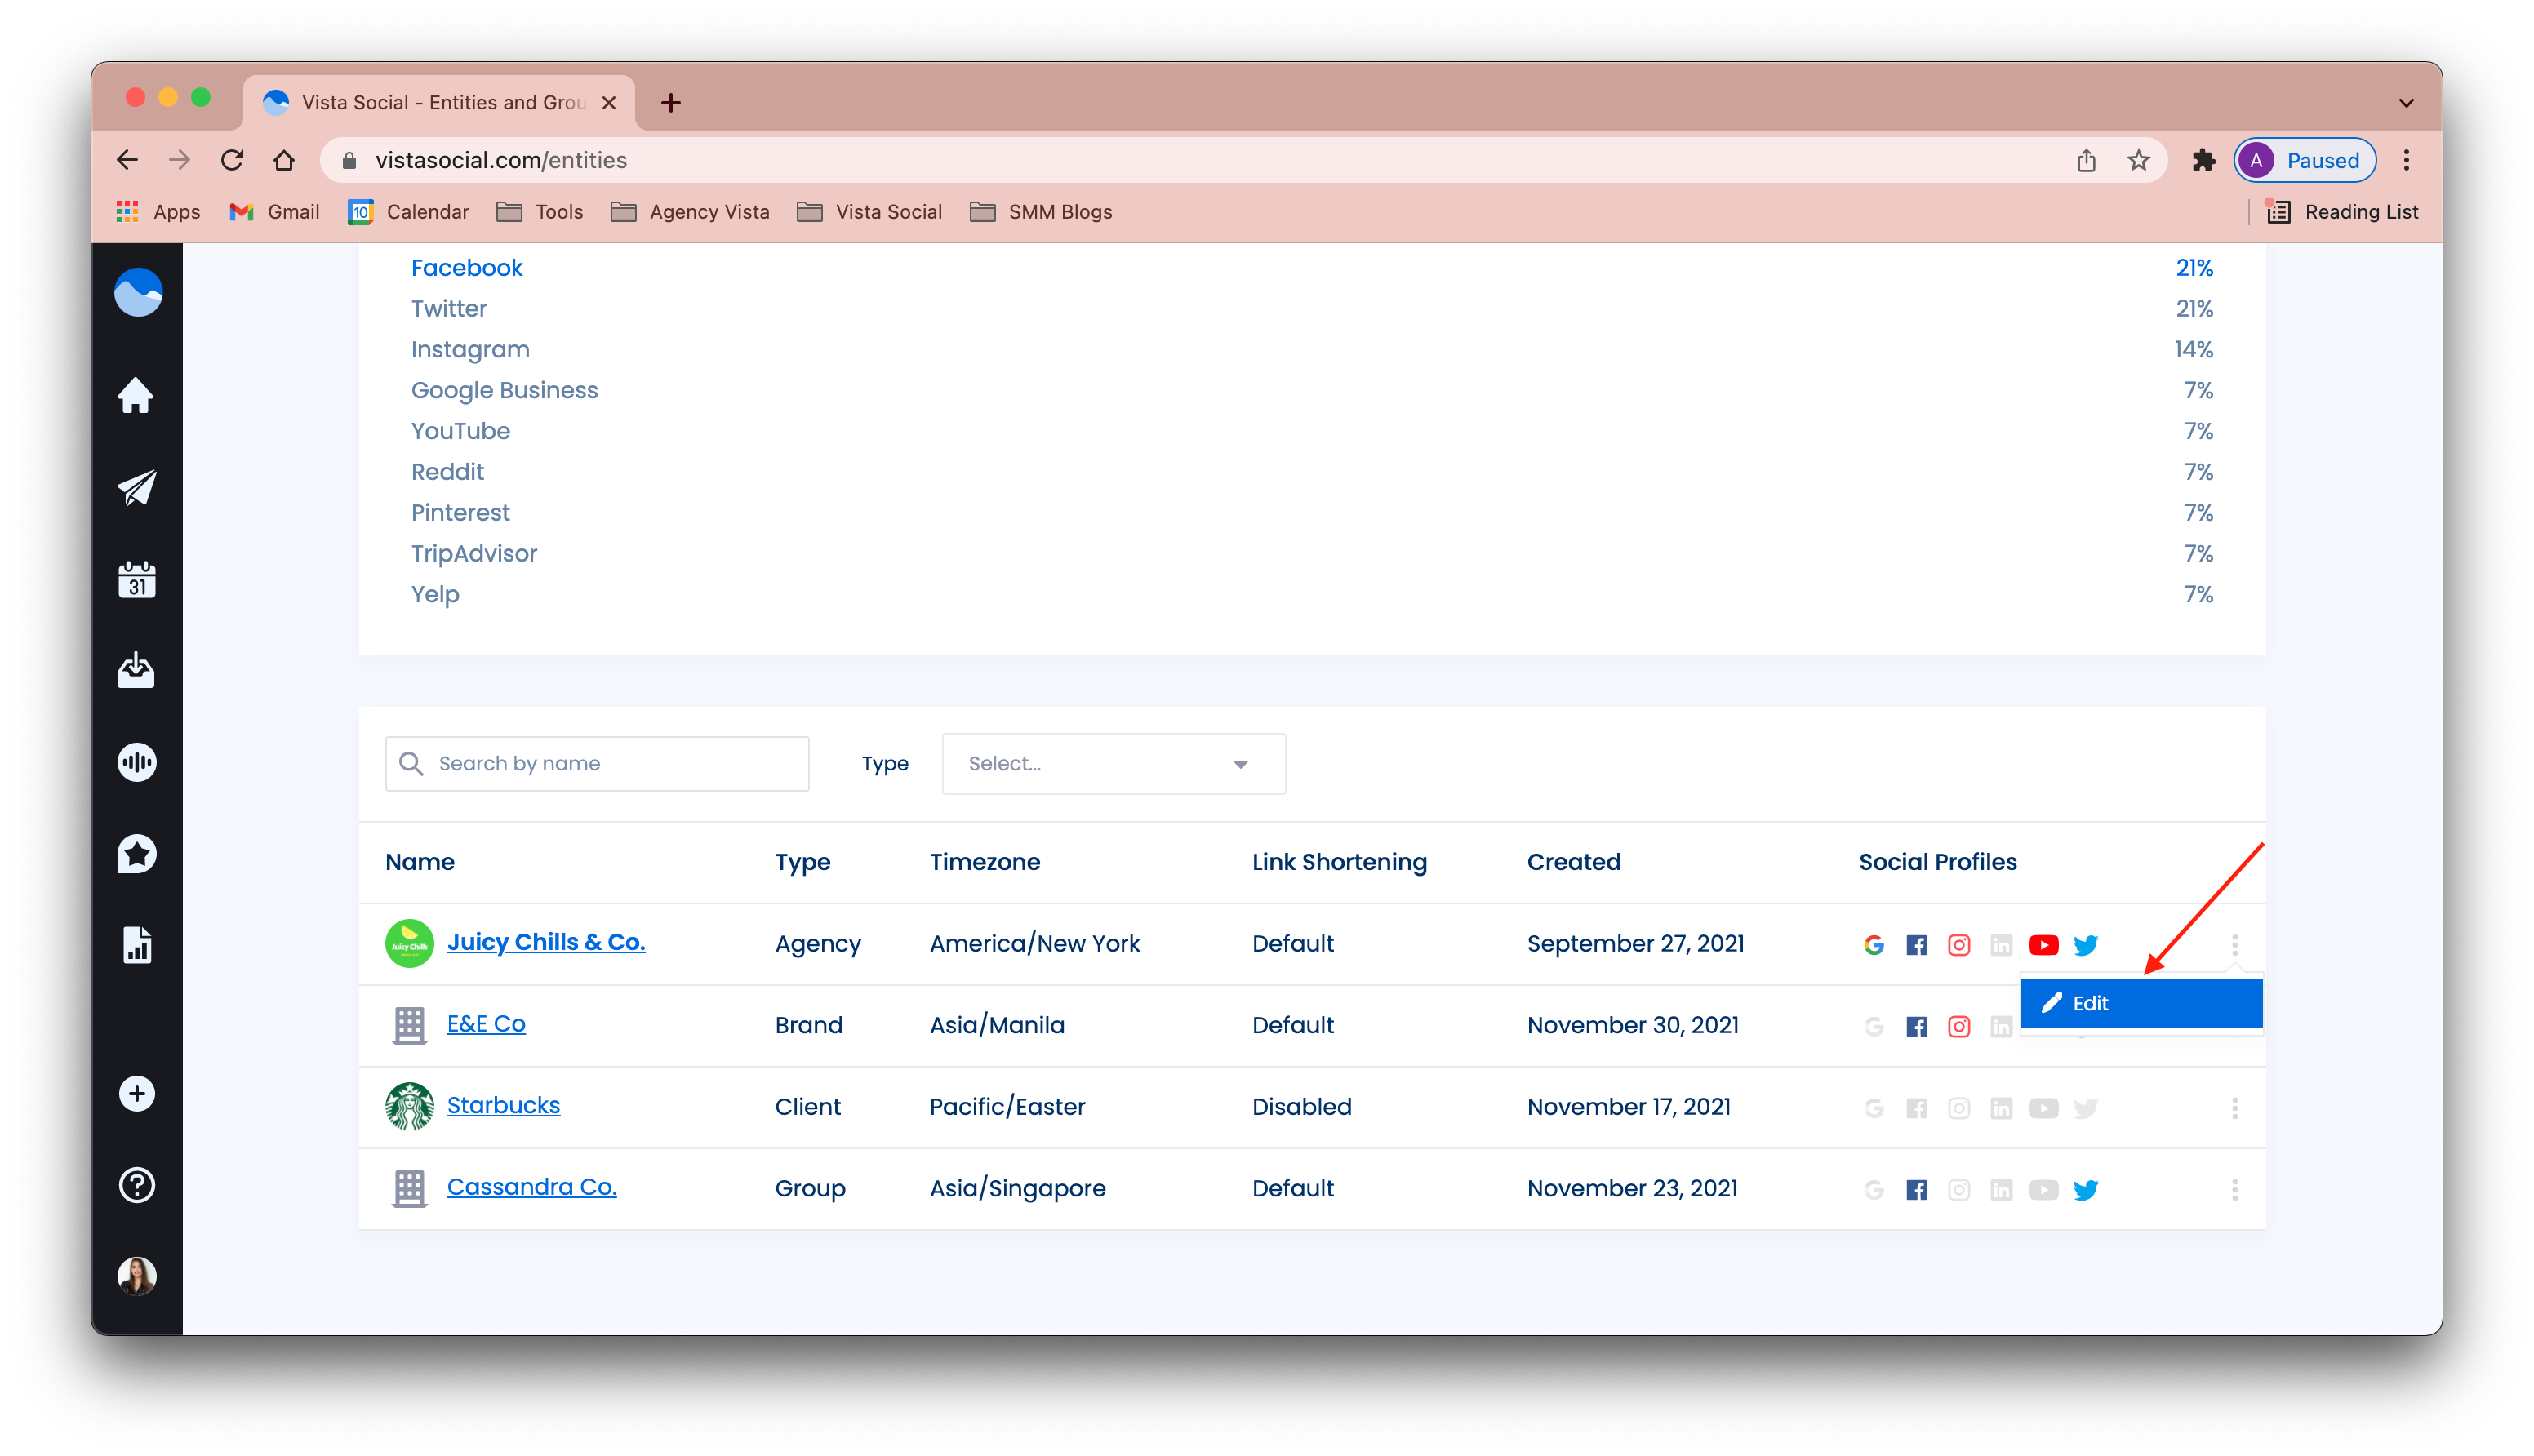Click the Paused profile button
Image resolution: width=2534 pixels, height=1456 pixels.
tap(2304, 160)
